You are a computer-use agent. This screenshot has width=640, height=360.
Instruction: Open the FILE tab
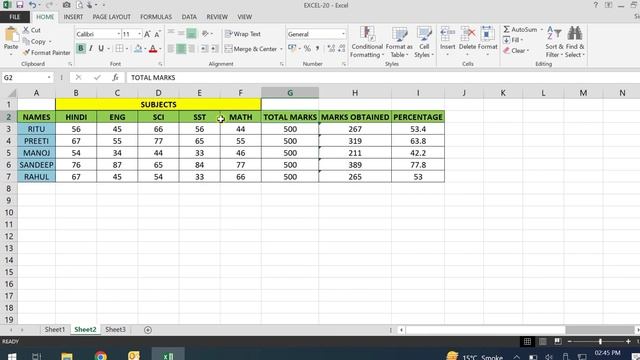click(x=15, y=17)
